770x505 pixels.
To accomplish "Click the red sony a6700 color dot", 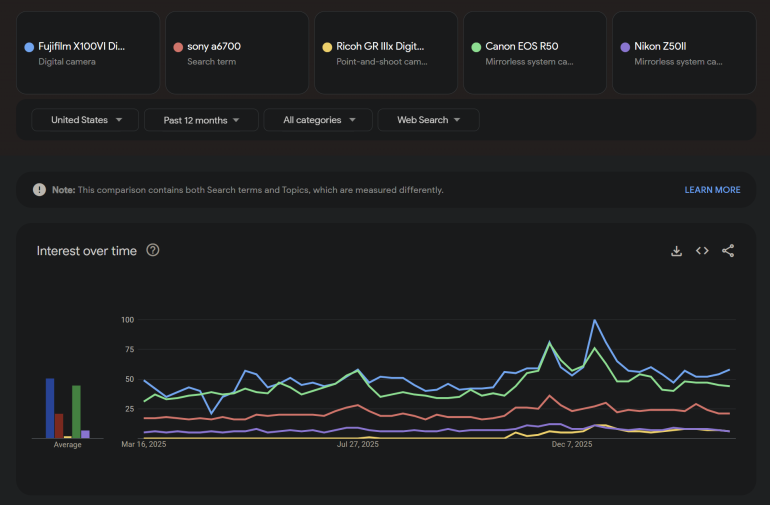I will click(178, 47).
